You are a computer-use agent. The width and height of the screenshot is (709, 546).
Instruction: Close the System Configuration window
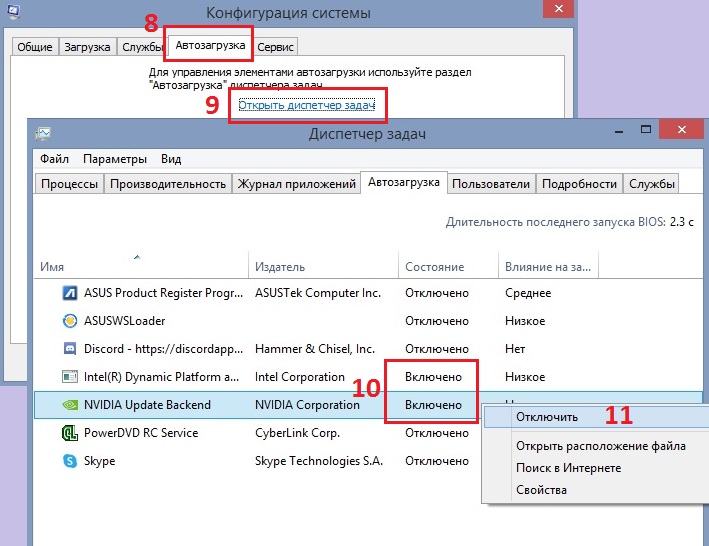(558, 9)
